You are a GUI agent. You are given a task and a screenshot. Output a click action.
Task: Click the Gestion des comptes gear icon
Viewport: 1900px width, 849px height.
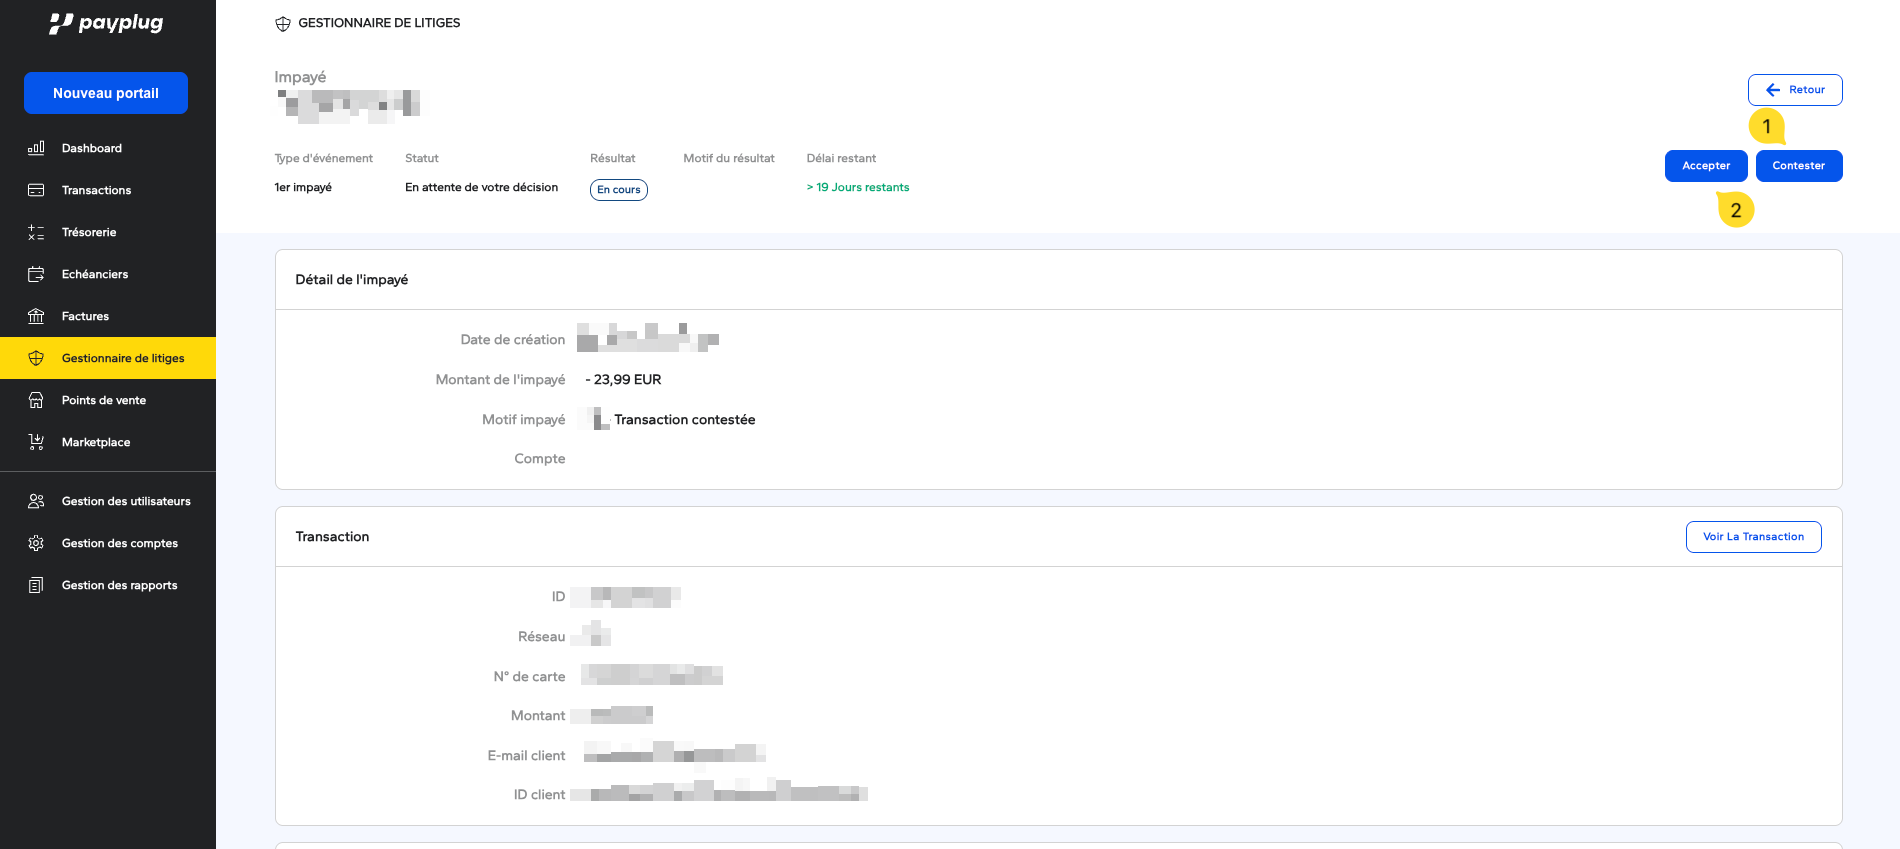36,543
